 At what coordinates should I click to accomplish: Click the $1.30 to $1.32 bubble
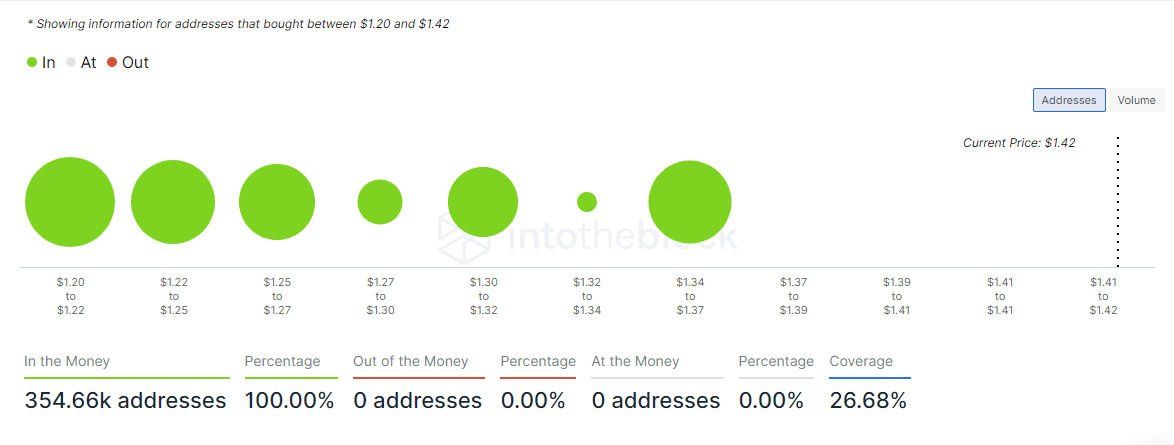pyautogui.click(x=483, y=202)
